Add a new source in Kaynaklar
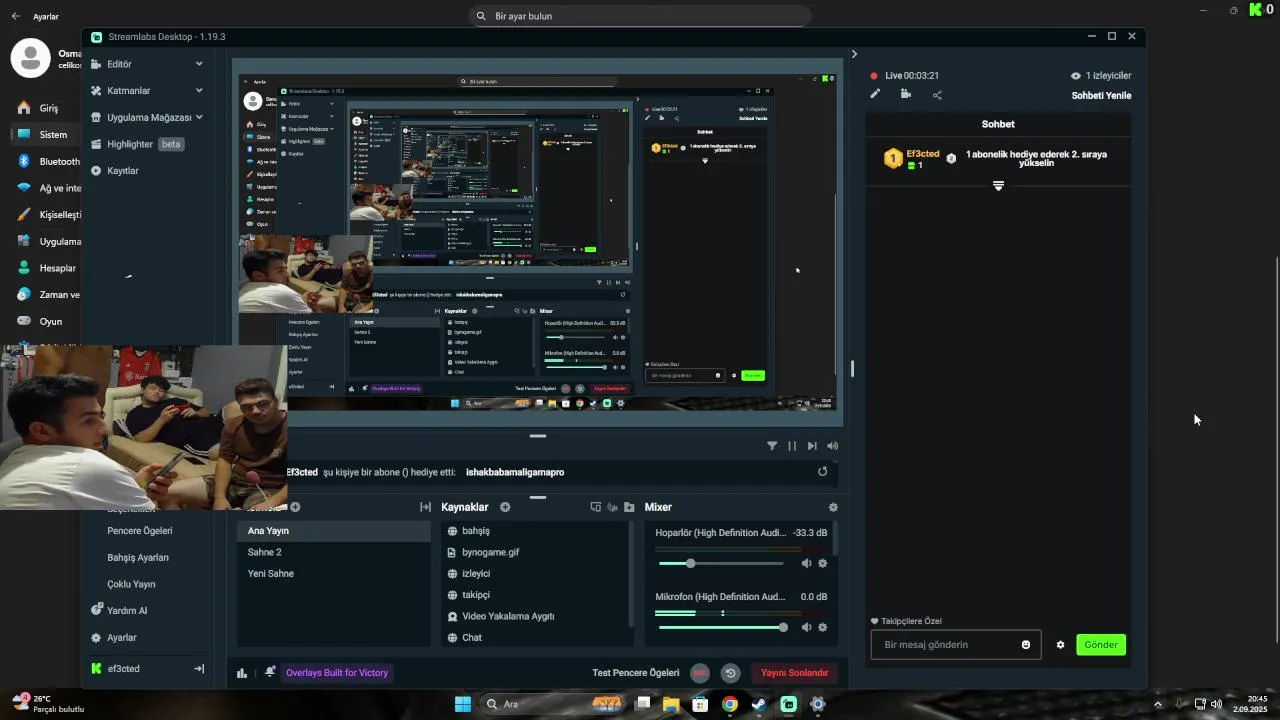Screen dimensions: 1280x720 (x=505, y=507)
